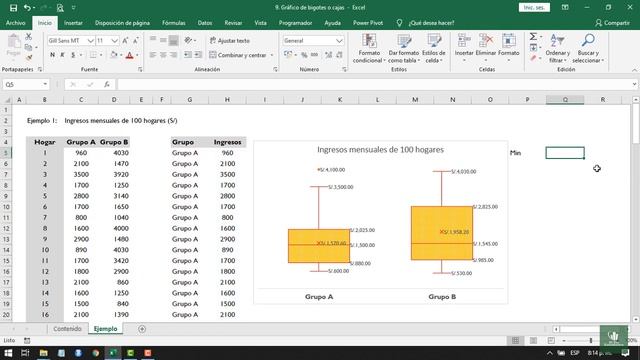Click the chart title Ingresos mensuales de 100 hogares
The height and width of the screenshot is (360, 640).
coord(380,150)
